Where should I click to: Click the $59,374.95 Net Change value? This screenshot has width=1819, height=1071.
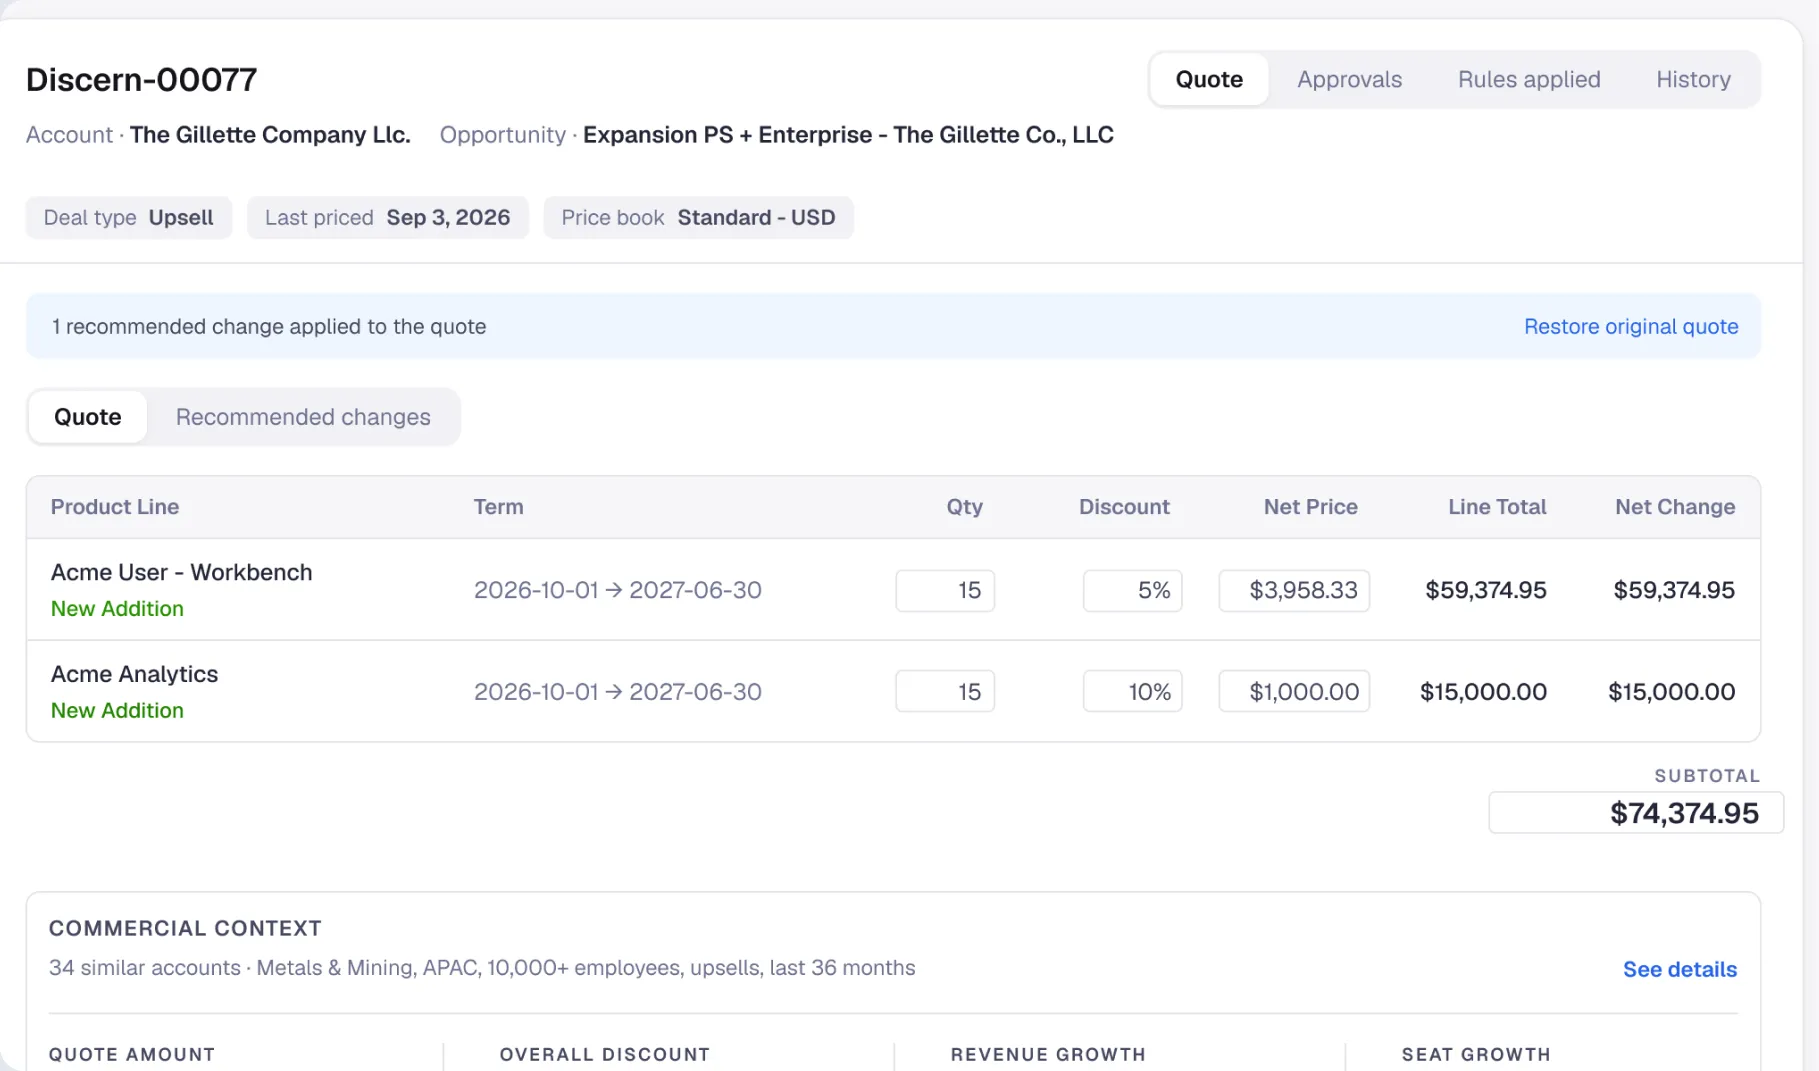click(1673, 590)
